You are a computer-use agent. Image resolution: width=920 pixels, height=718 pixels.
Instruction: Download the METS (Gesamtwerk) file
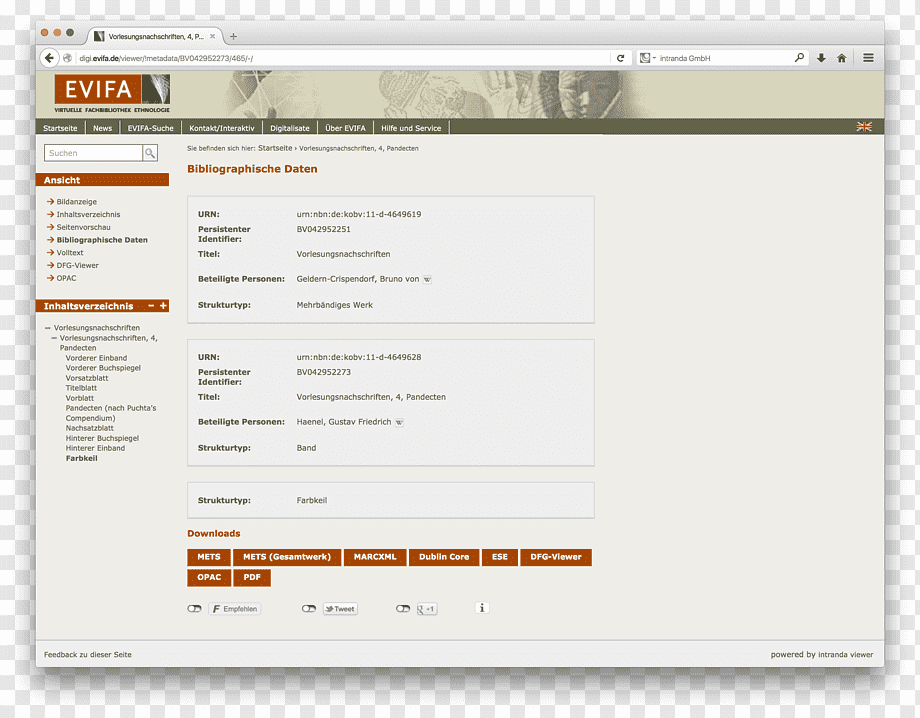click(287, 557)
